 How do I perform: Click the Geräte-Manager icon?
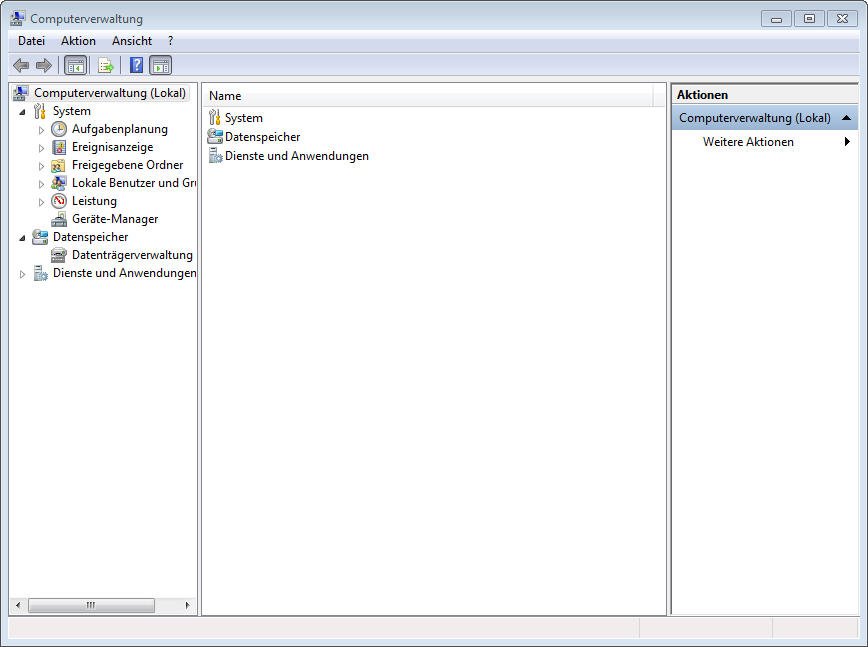(x=59, y=220)
